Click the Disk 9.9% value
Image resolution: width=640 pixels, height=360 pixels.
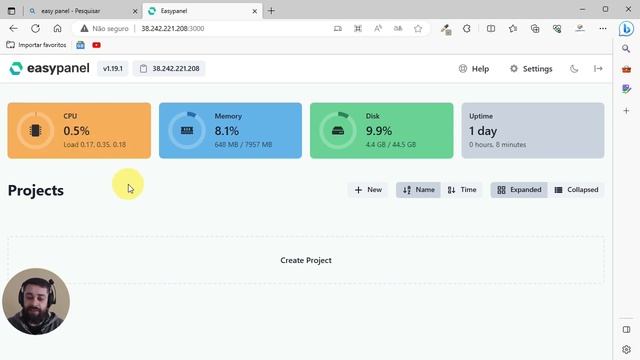coord(379,131)
